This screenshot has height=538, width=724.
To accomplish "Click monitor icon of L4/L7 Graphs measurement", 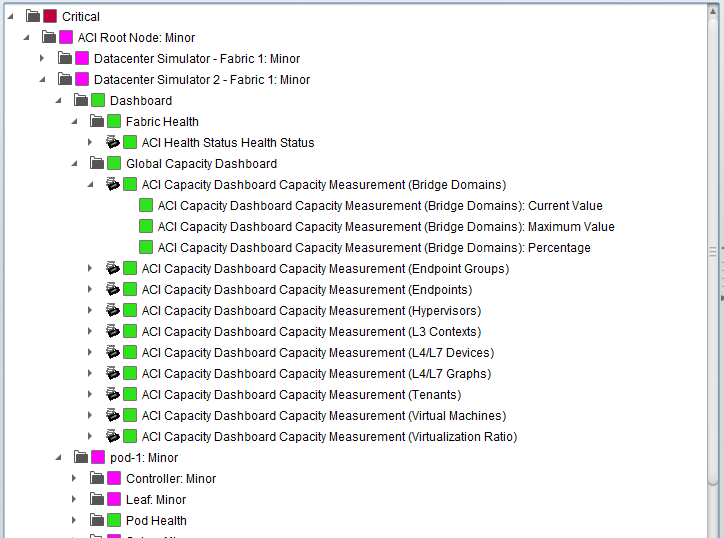I will point(113,373).
